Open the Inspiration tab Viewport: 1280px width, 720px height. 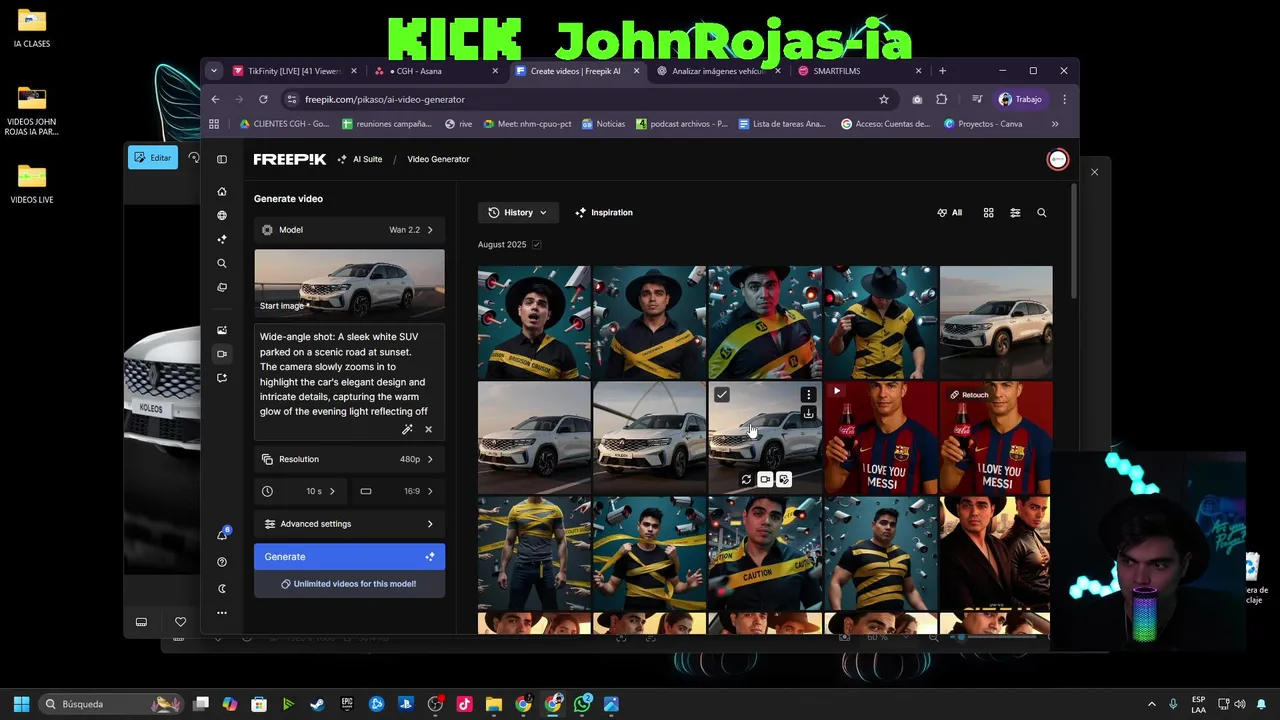tap(604, 213)
